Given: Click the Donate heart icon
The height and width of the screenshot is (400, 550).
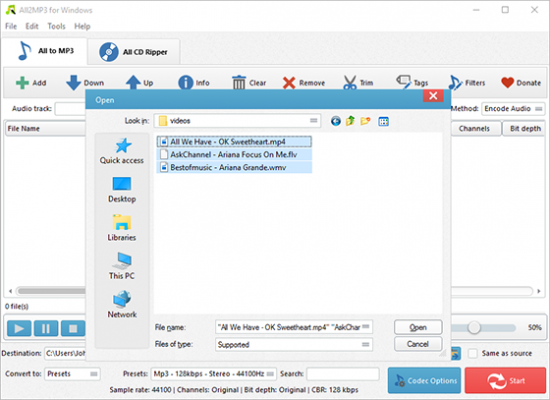Looking at the screenshot, I should tap(507, 83).
